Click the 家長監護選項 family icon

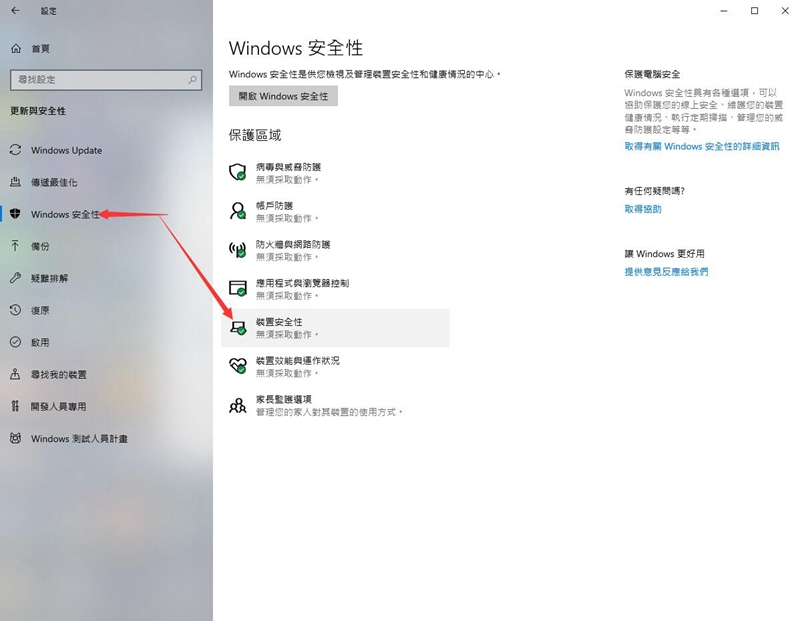tap(238, 405)
